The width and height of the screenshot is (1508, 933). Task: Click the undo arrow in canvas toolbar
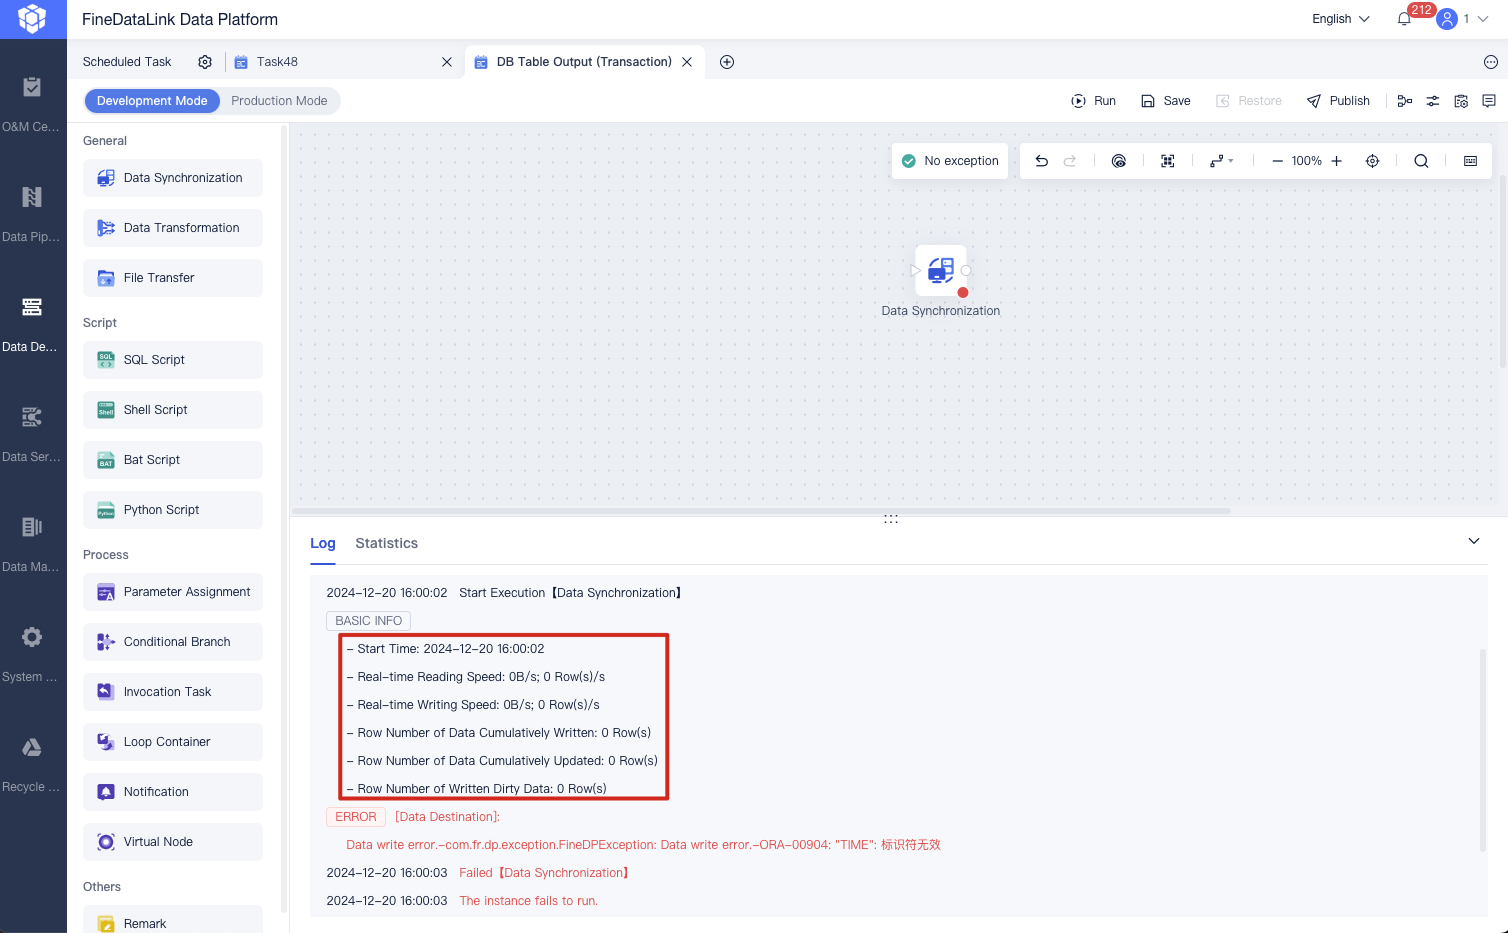tap(1041, 161)
